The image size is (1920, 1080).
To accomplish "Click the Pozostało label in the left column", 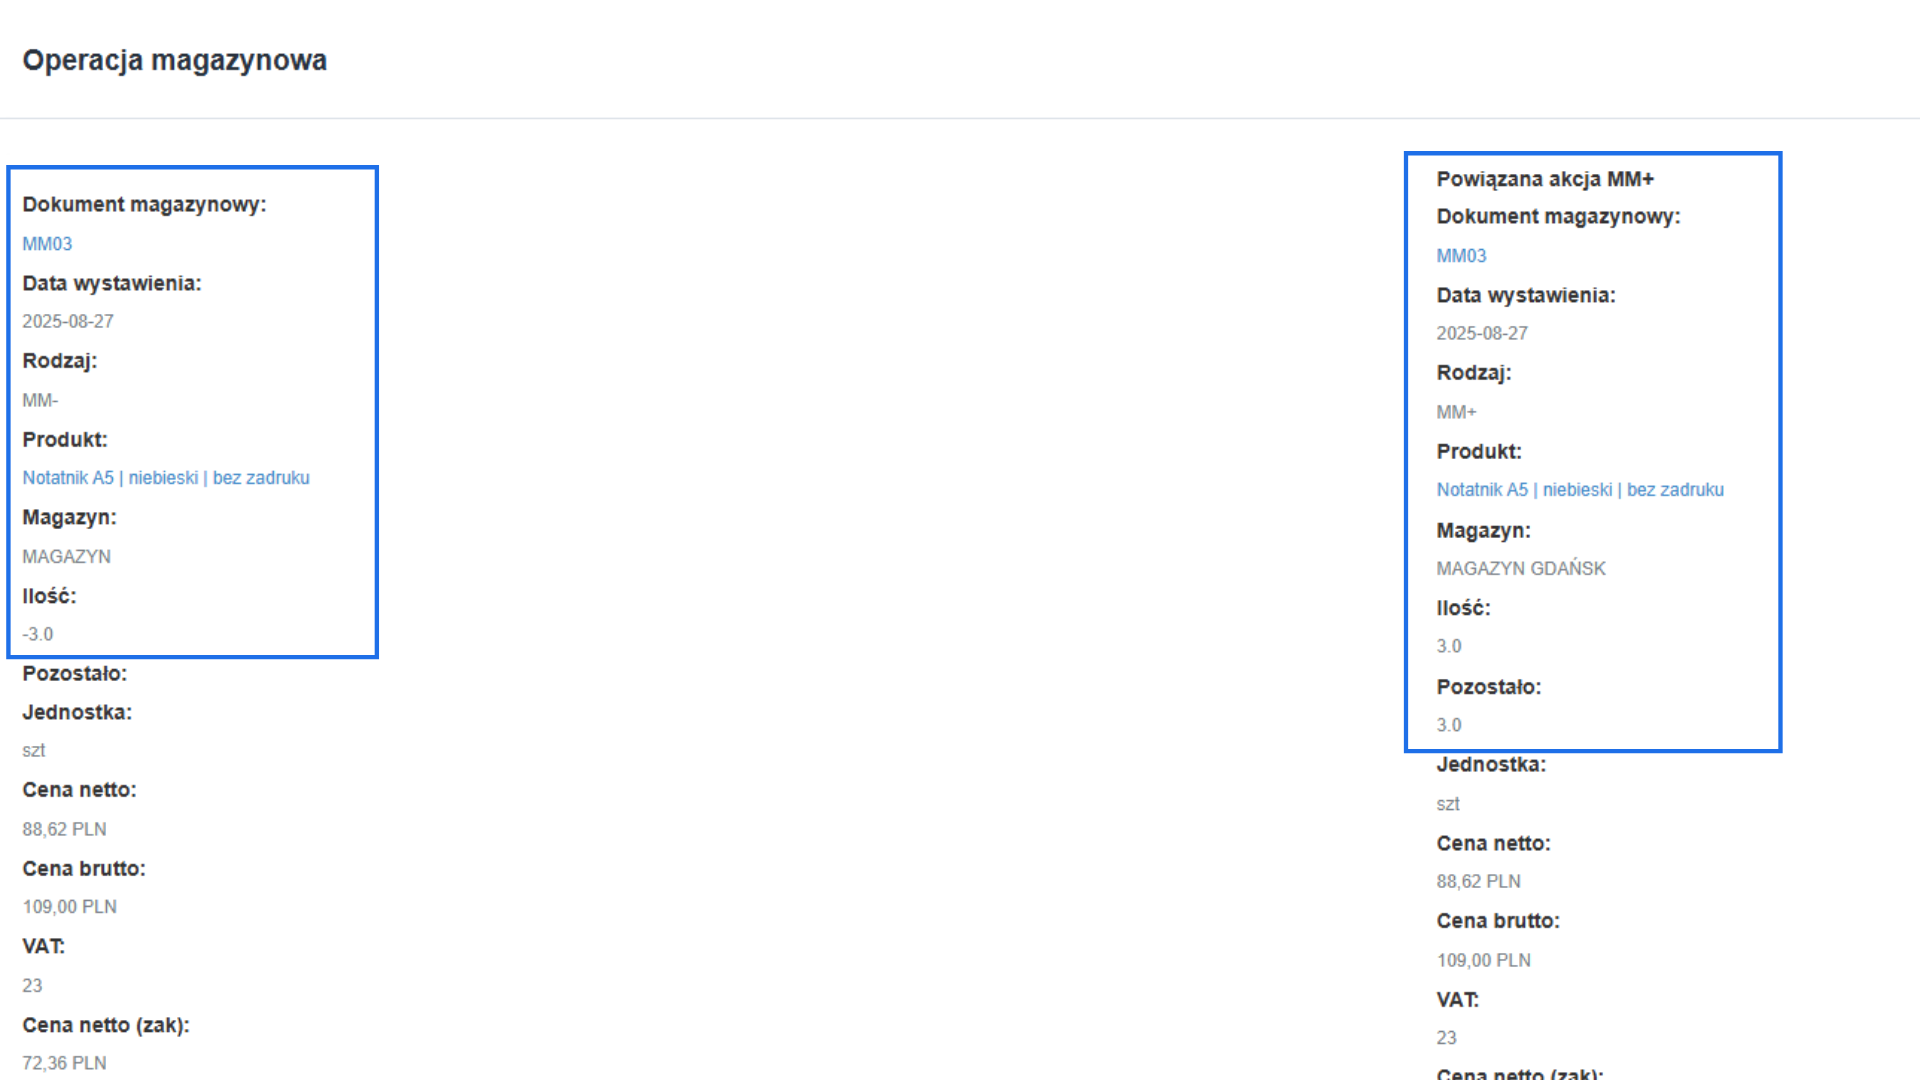I will click(x=75, y=674).
